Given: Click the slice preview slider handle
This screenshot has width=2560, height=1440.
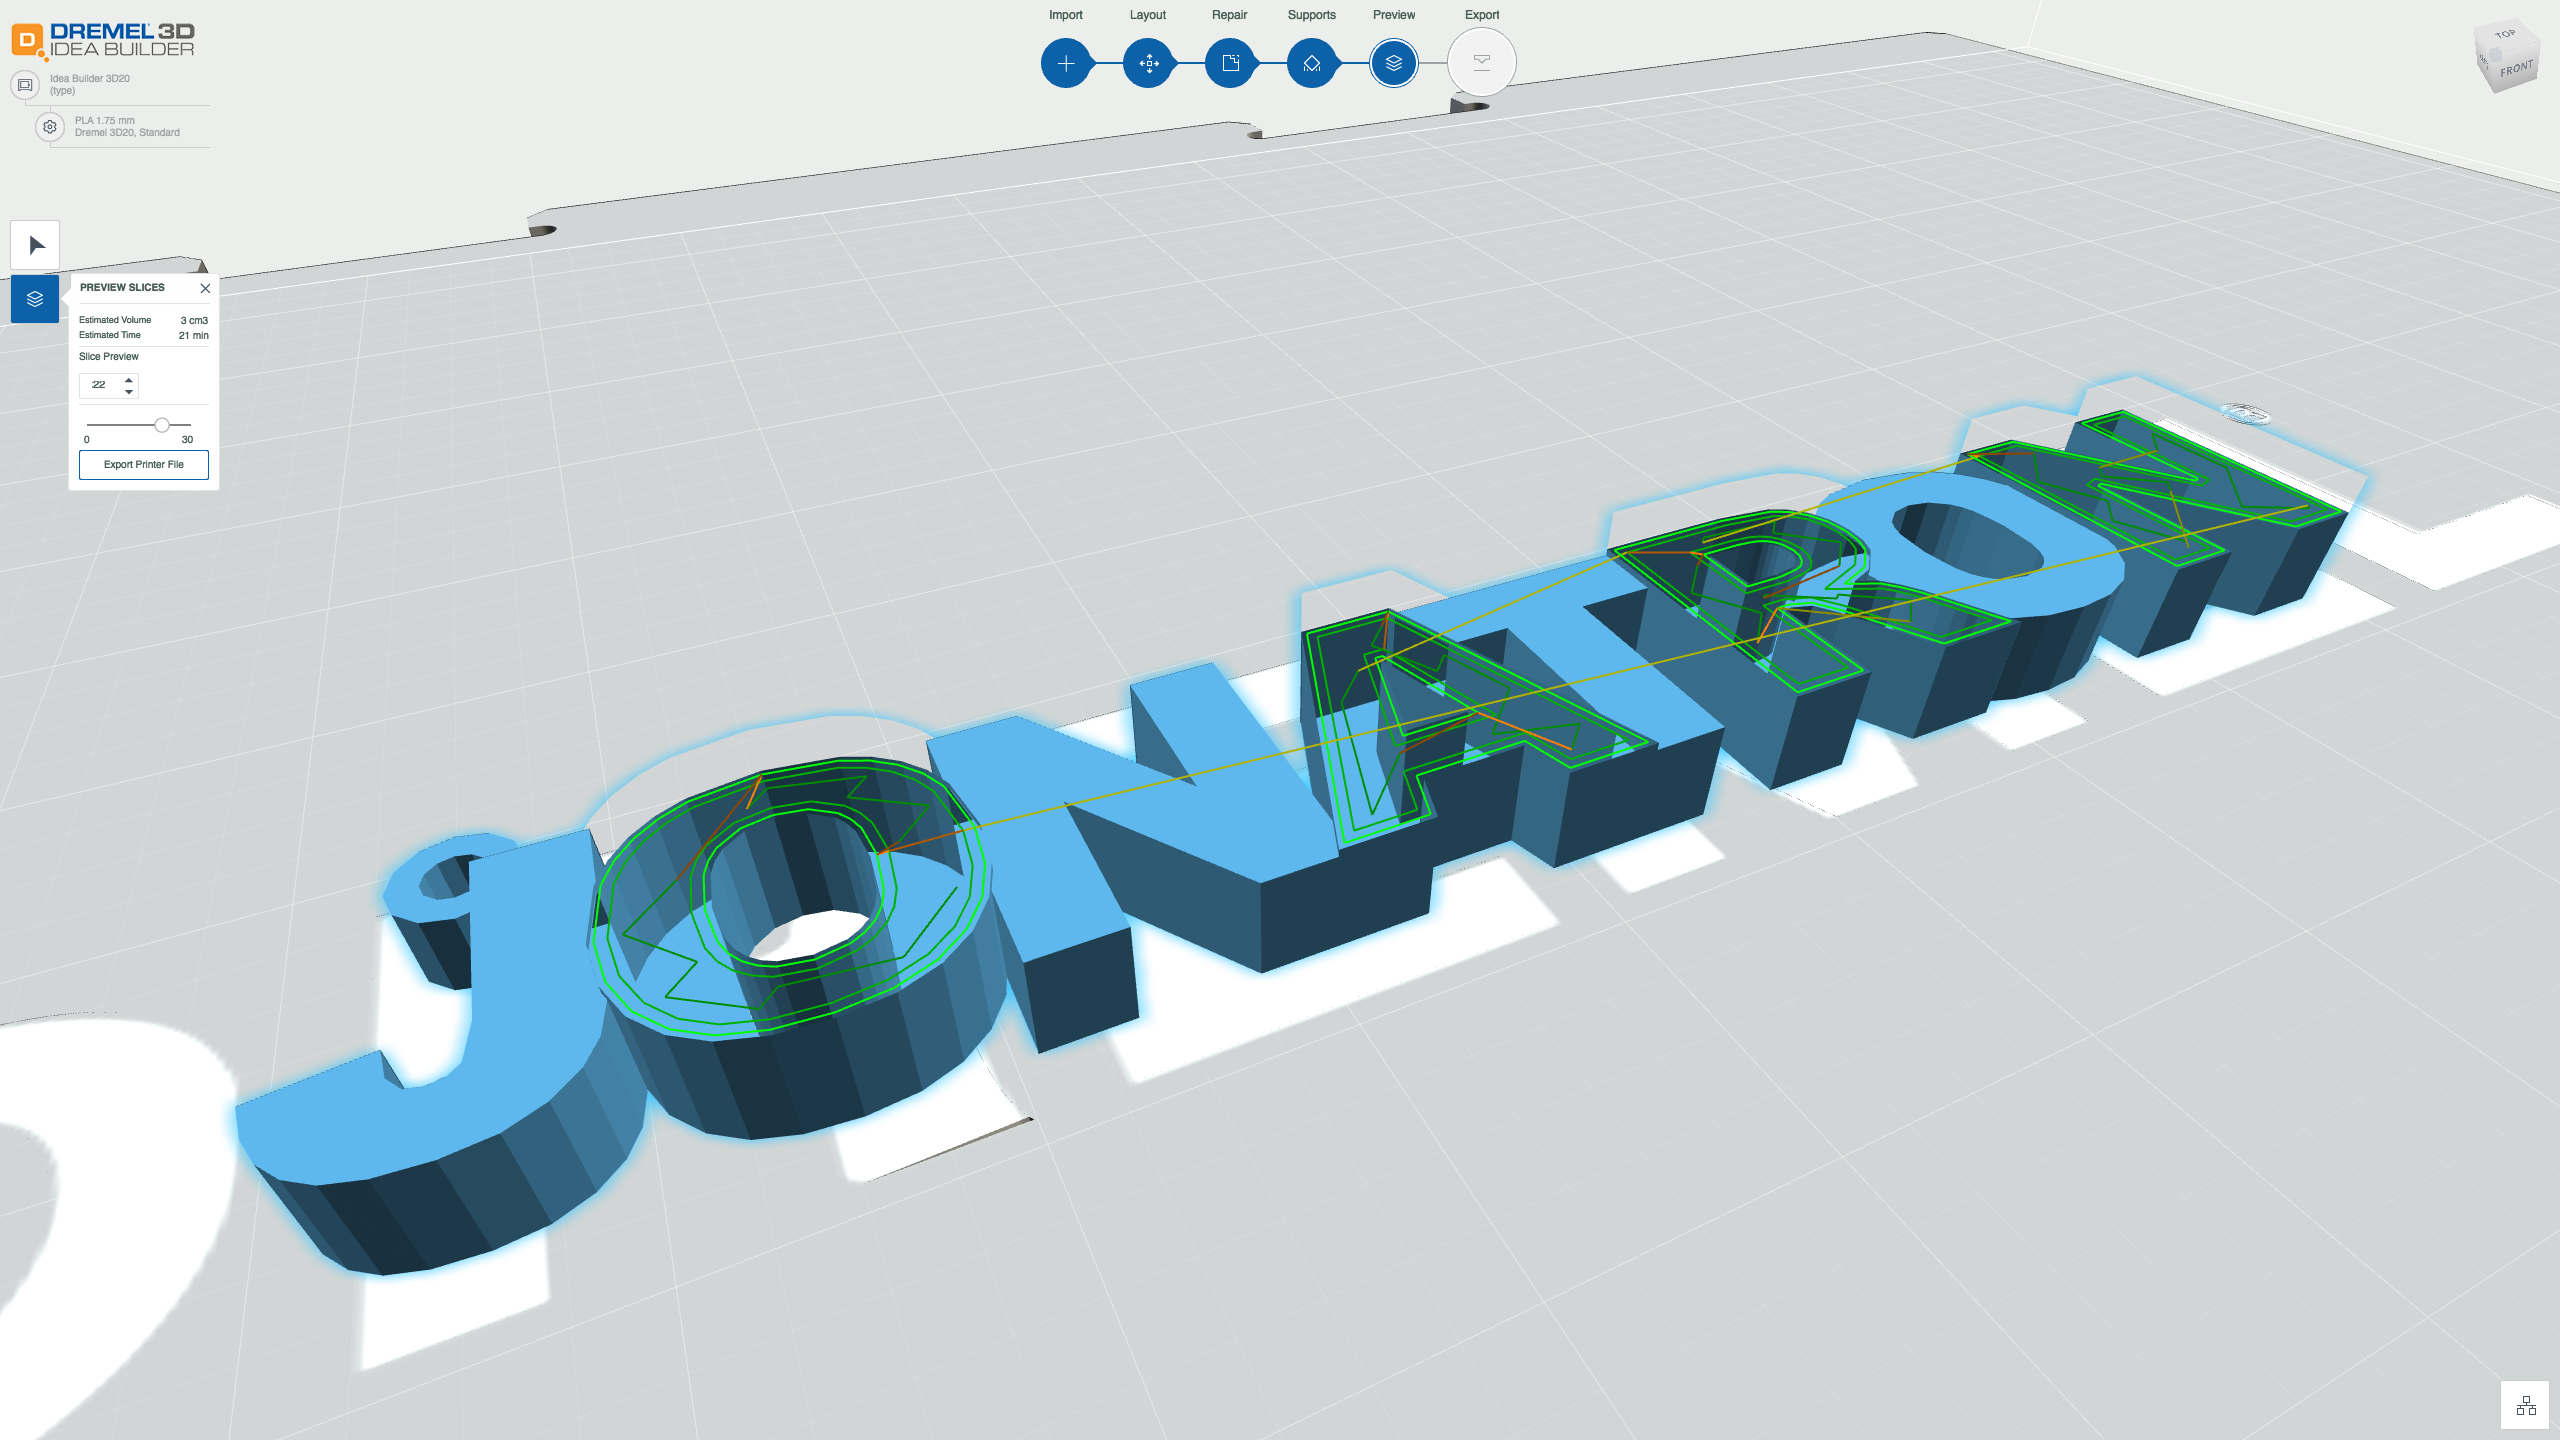Looking at the screenshot, I should click(162, 425).
